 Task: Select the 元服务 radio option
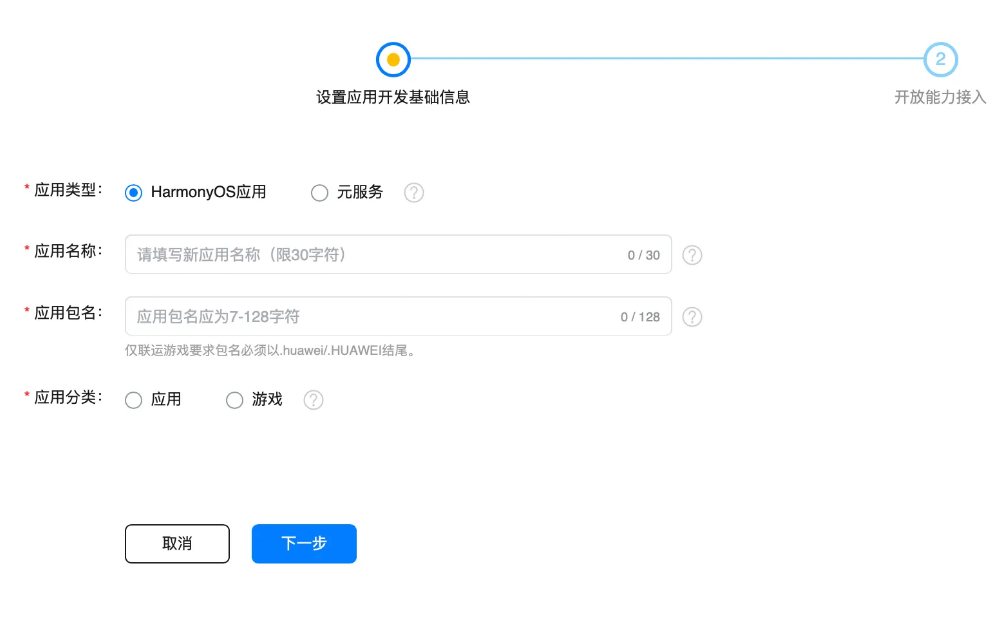click(319, 192)
